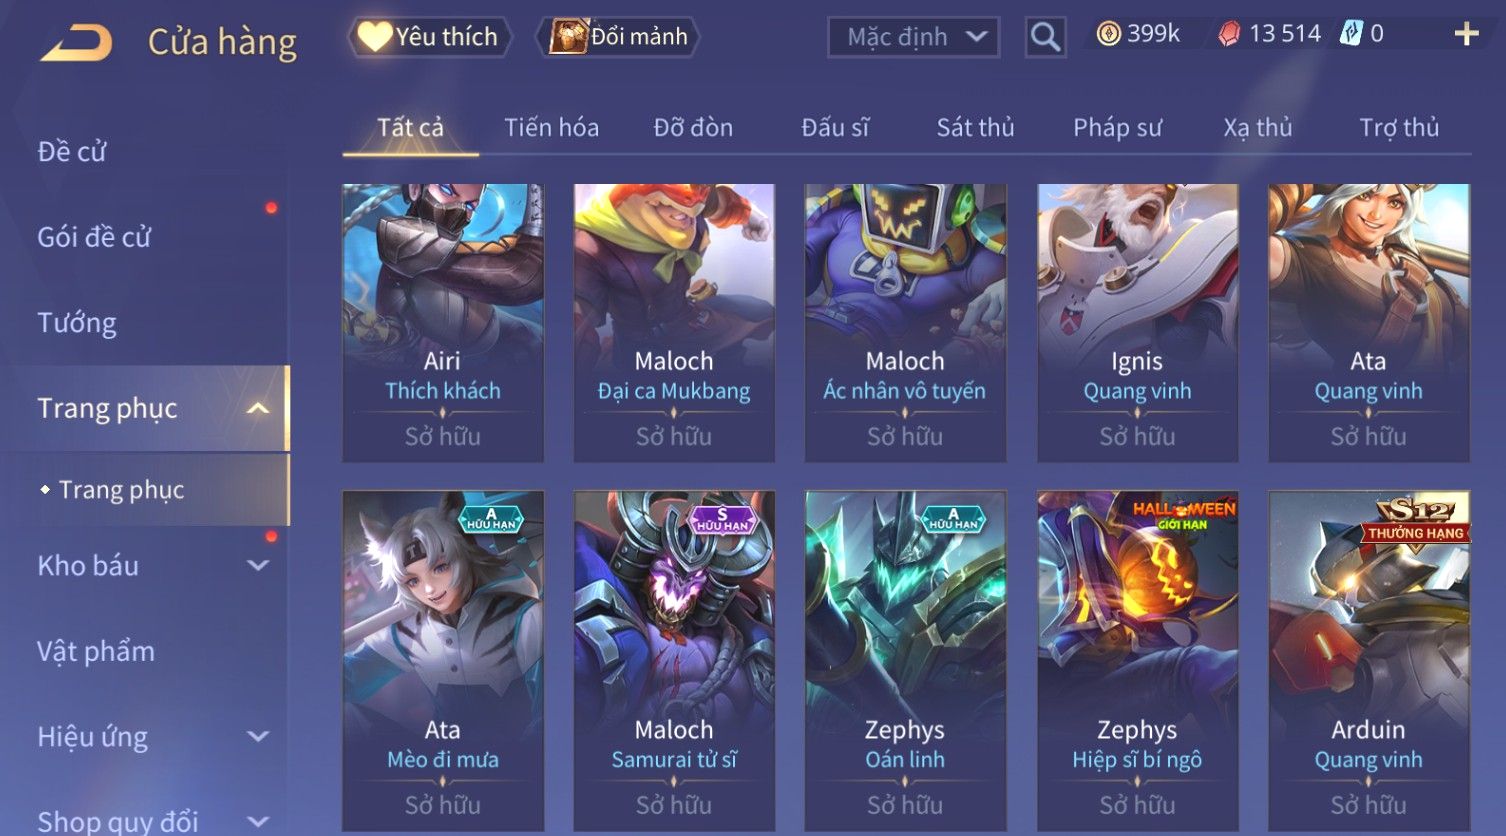Screen dimensions: 1506x836
Task: Tap the red ruby currency icon
Action: coord(1229,35)
